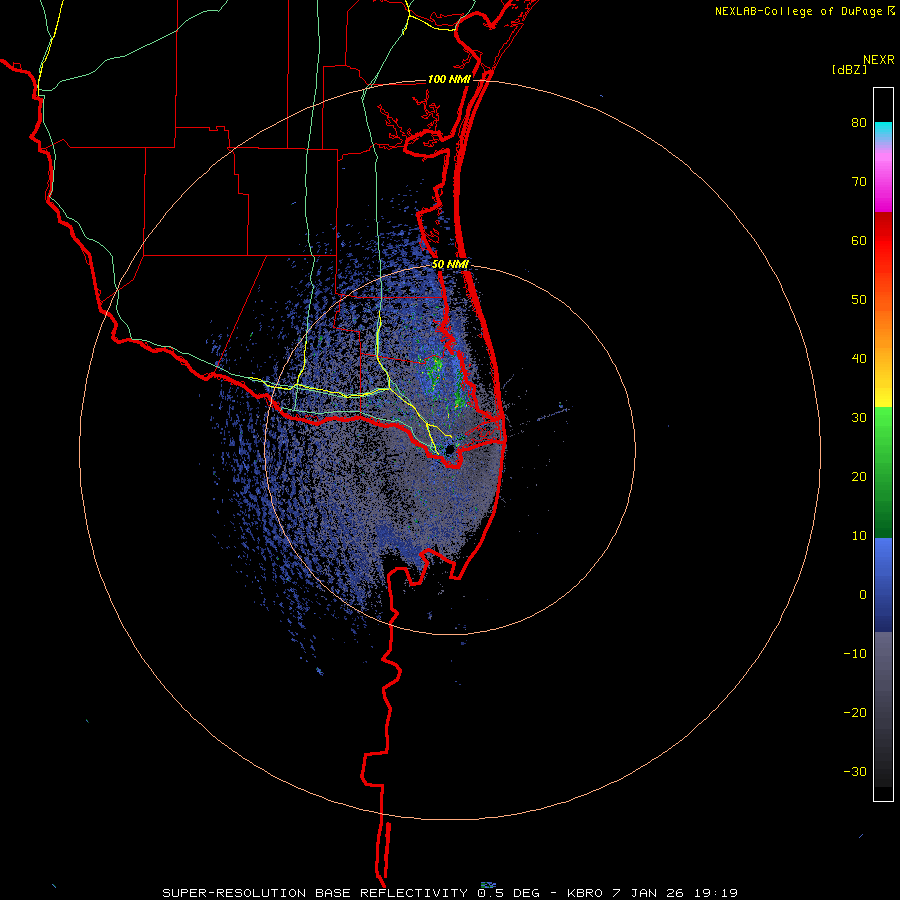The height and width of the screenshot is (900, 900).
Task: Click the 80 value on dBZ scale
Action: [859, 123]
